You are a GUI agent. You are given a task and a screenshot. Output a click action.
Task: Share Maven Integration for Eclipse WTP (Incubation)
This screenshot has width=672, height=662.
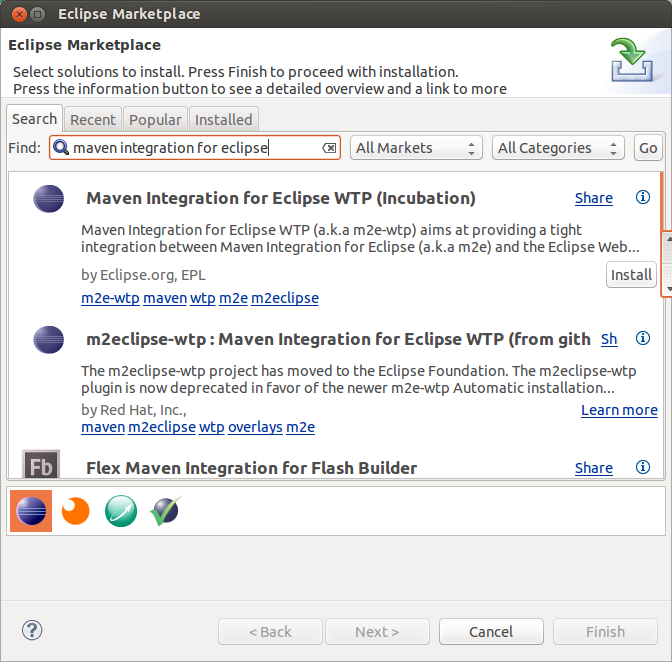pos(594,198)
